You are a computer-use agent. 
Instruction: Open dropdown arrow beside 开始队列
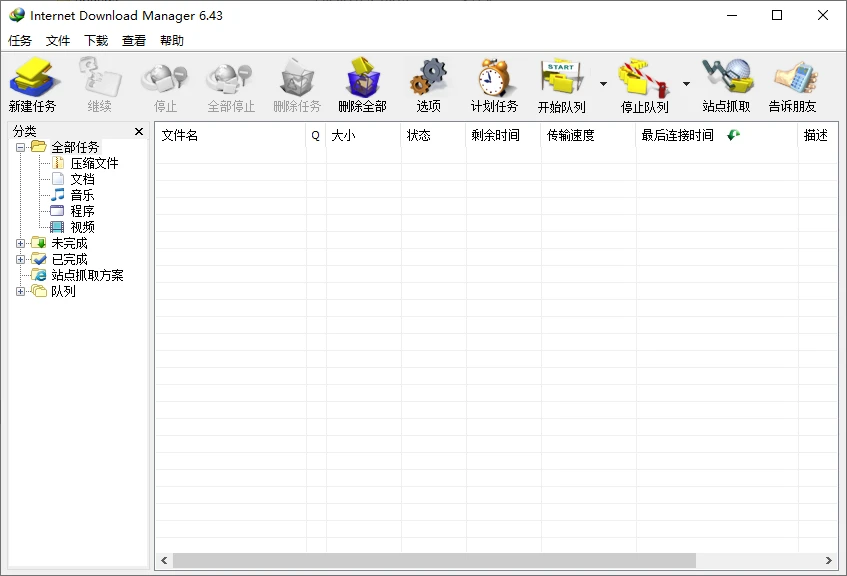point(603,84)
